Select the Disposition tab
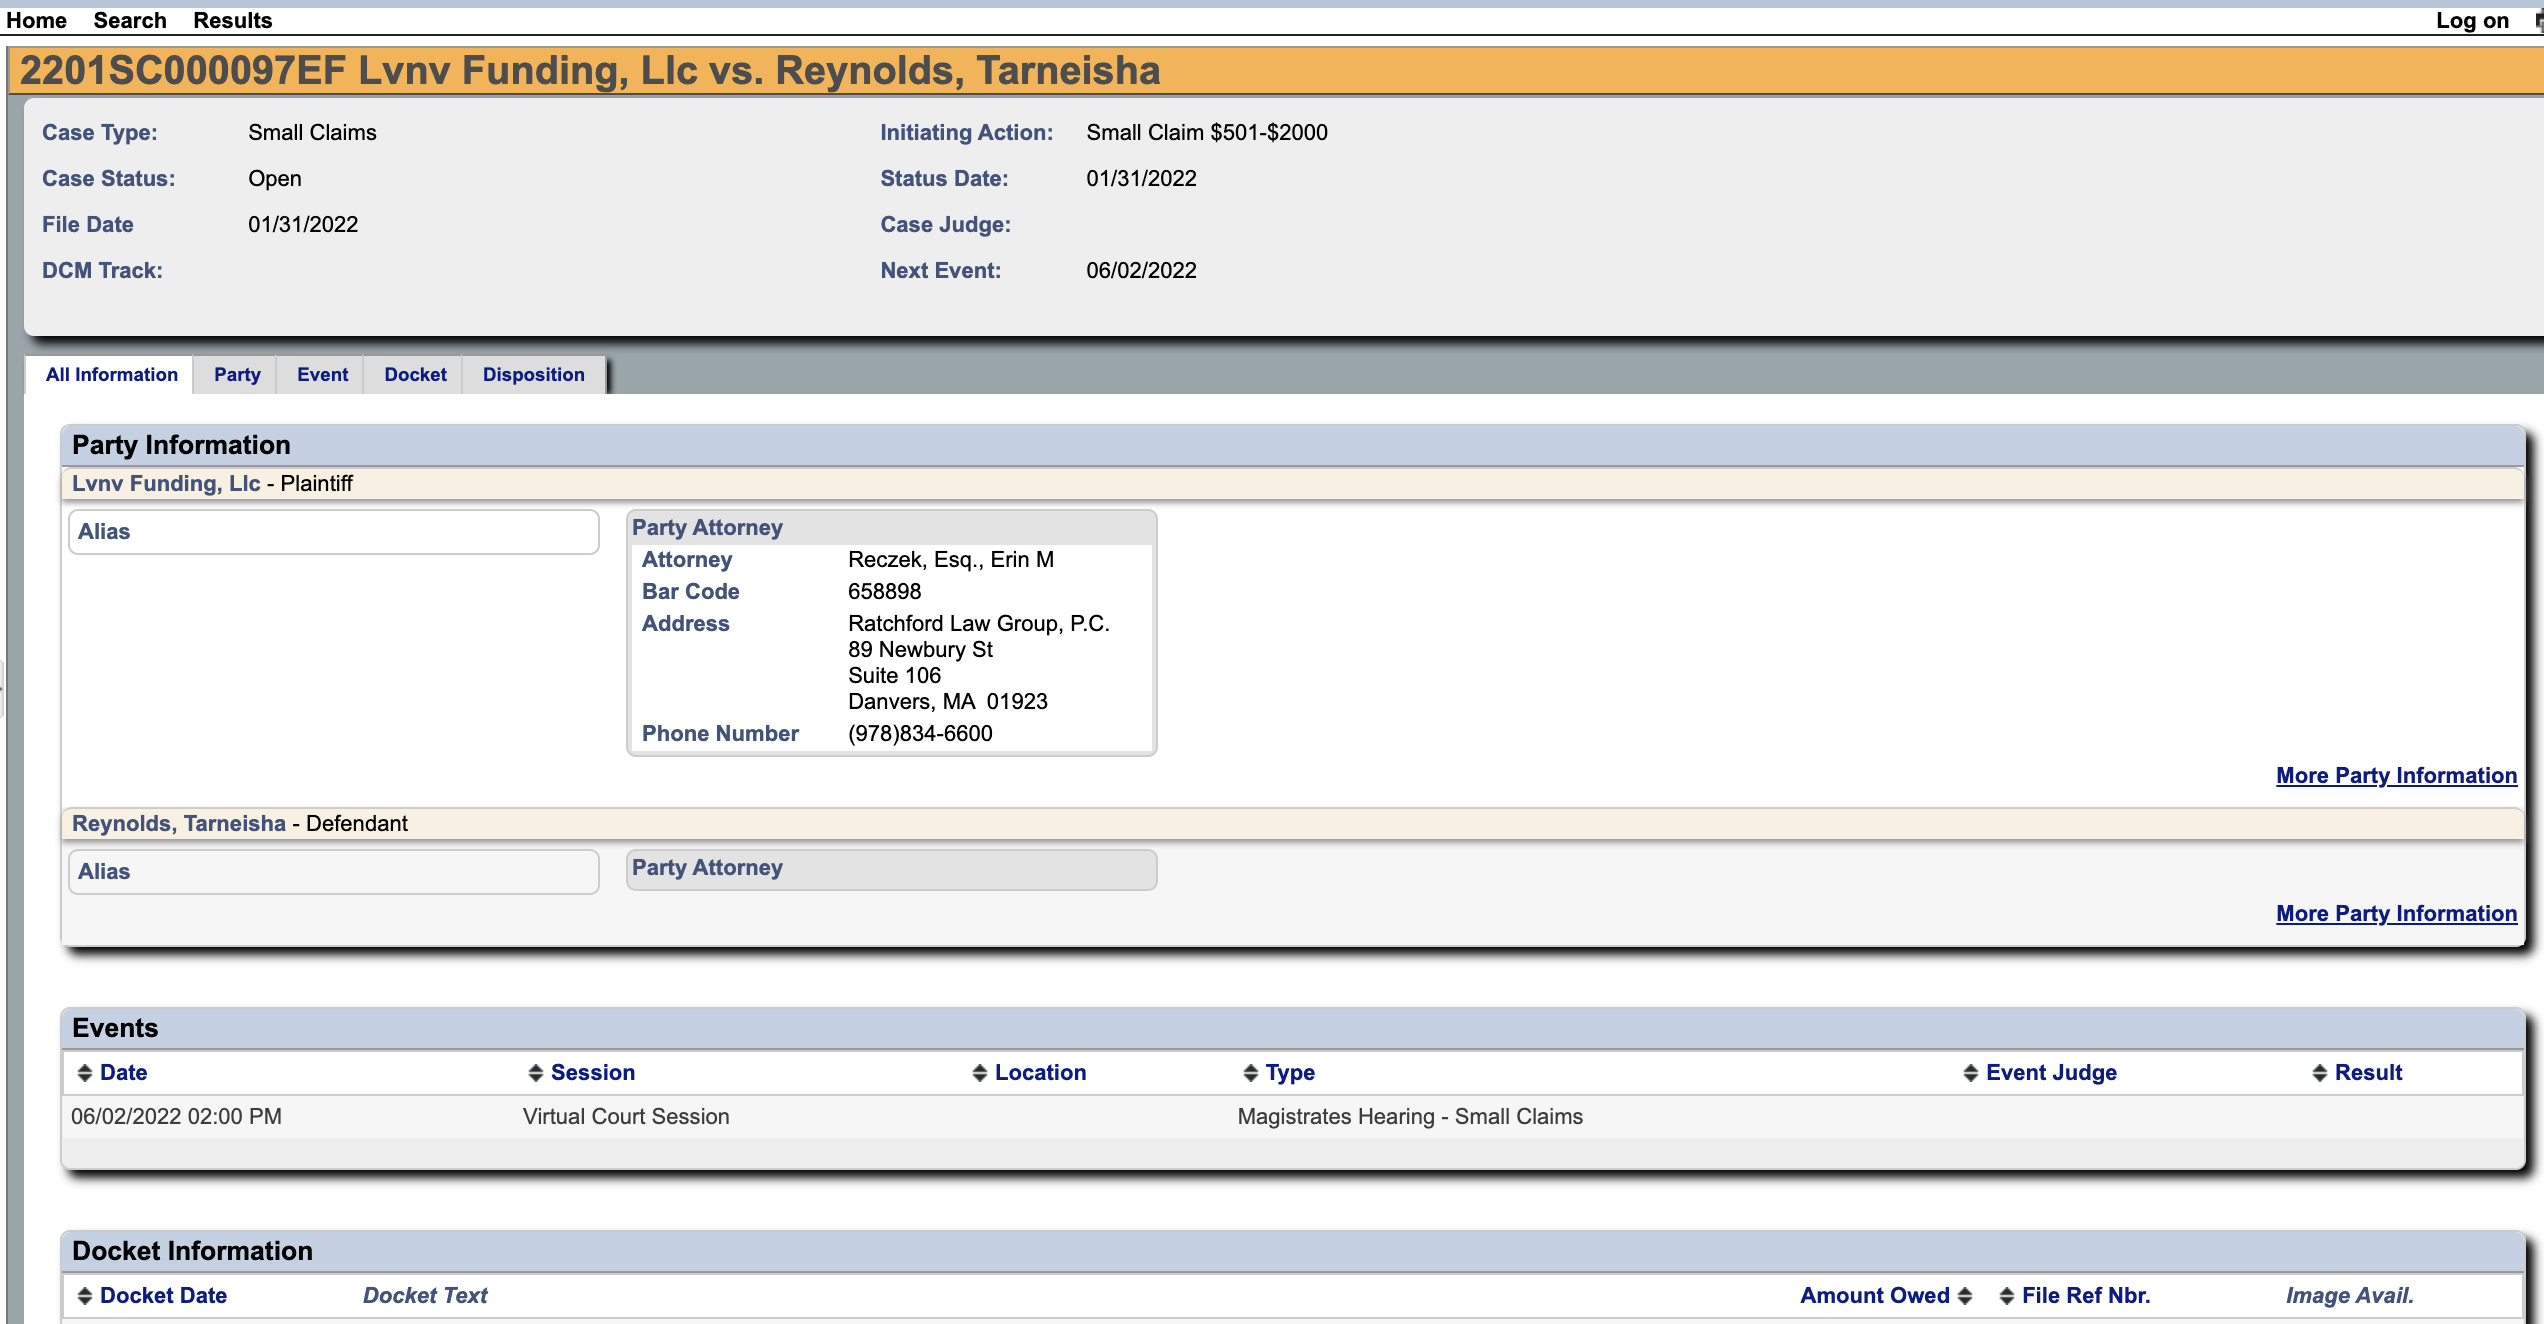 [533, 375]
